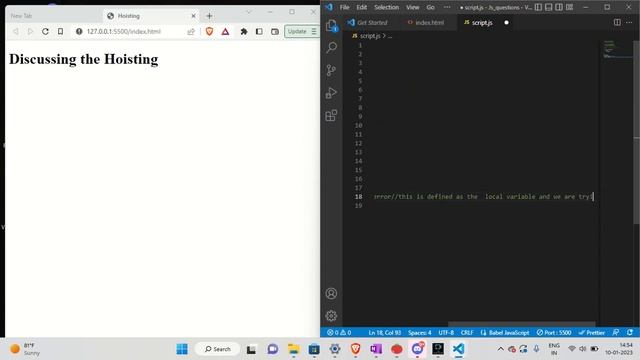The height and width of the screenshot is (360, 640).
Task: Open the Extensions panel
Action: click(331, 116)
